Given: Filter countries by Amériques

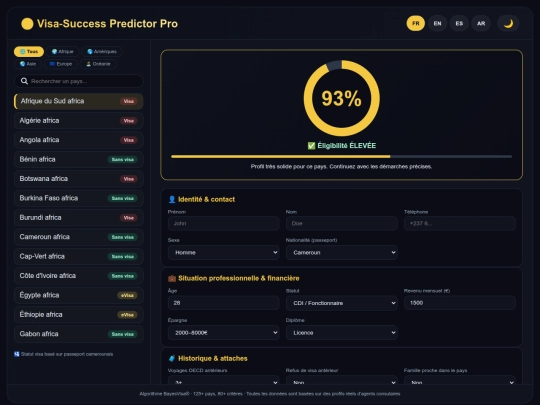Looking at the screenshot, I should pos(102,52).
